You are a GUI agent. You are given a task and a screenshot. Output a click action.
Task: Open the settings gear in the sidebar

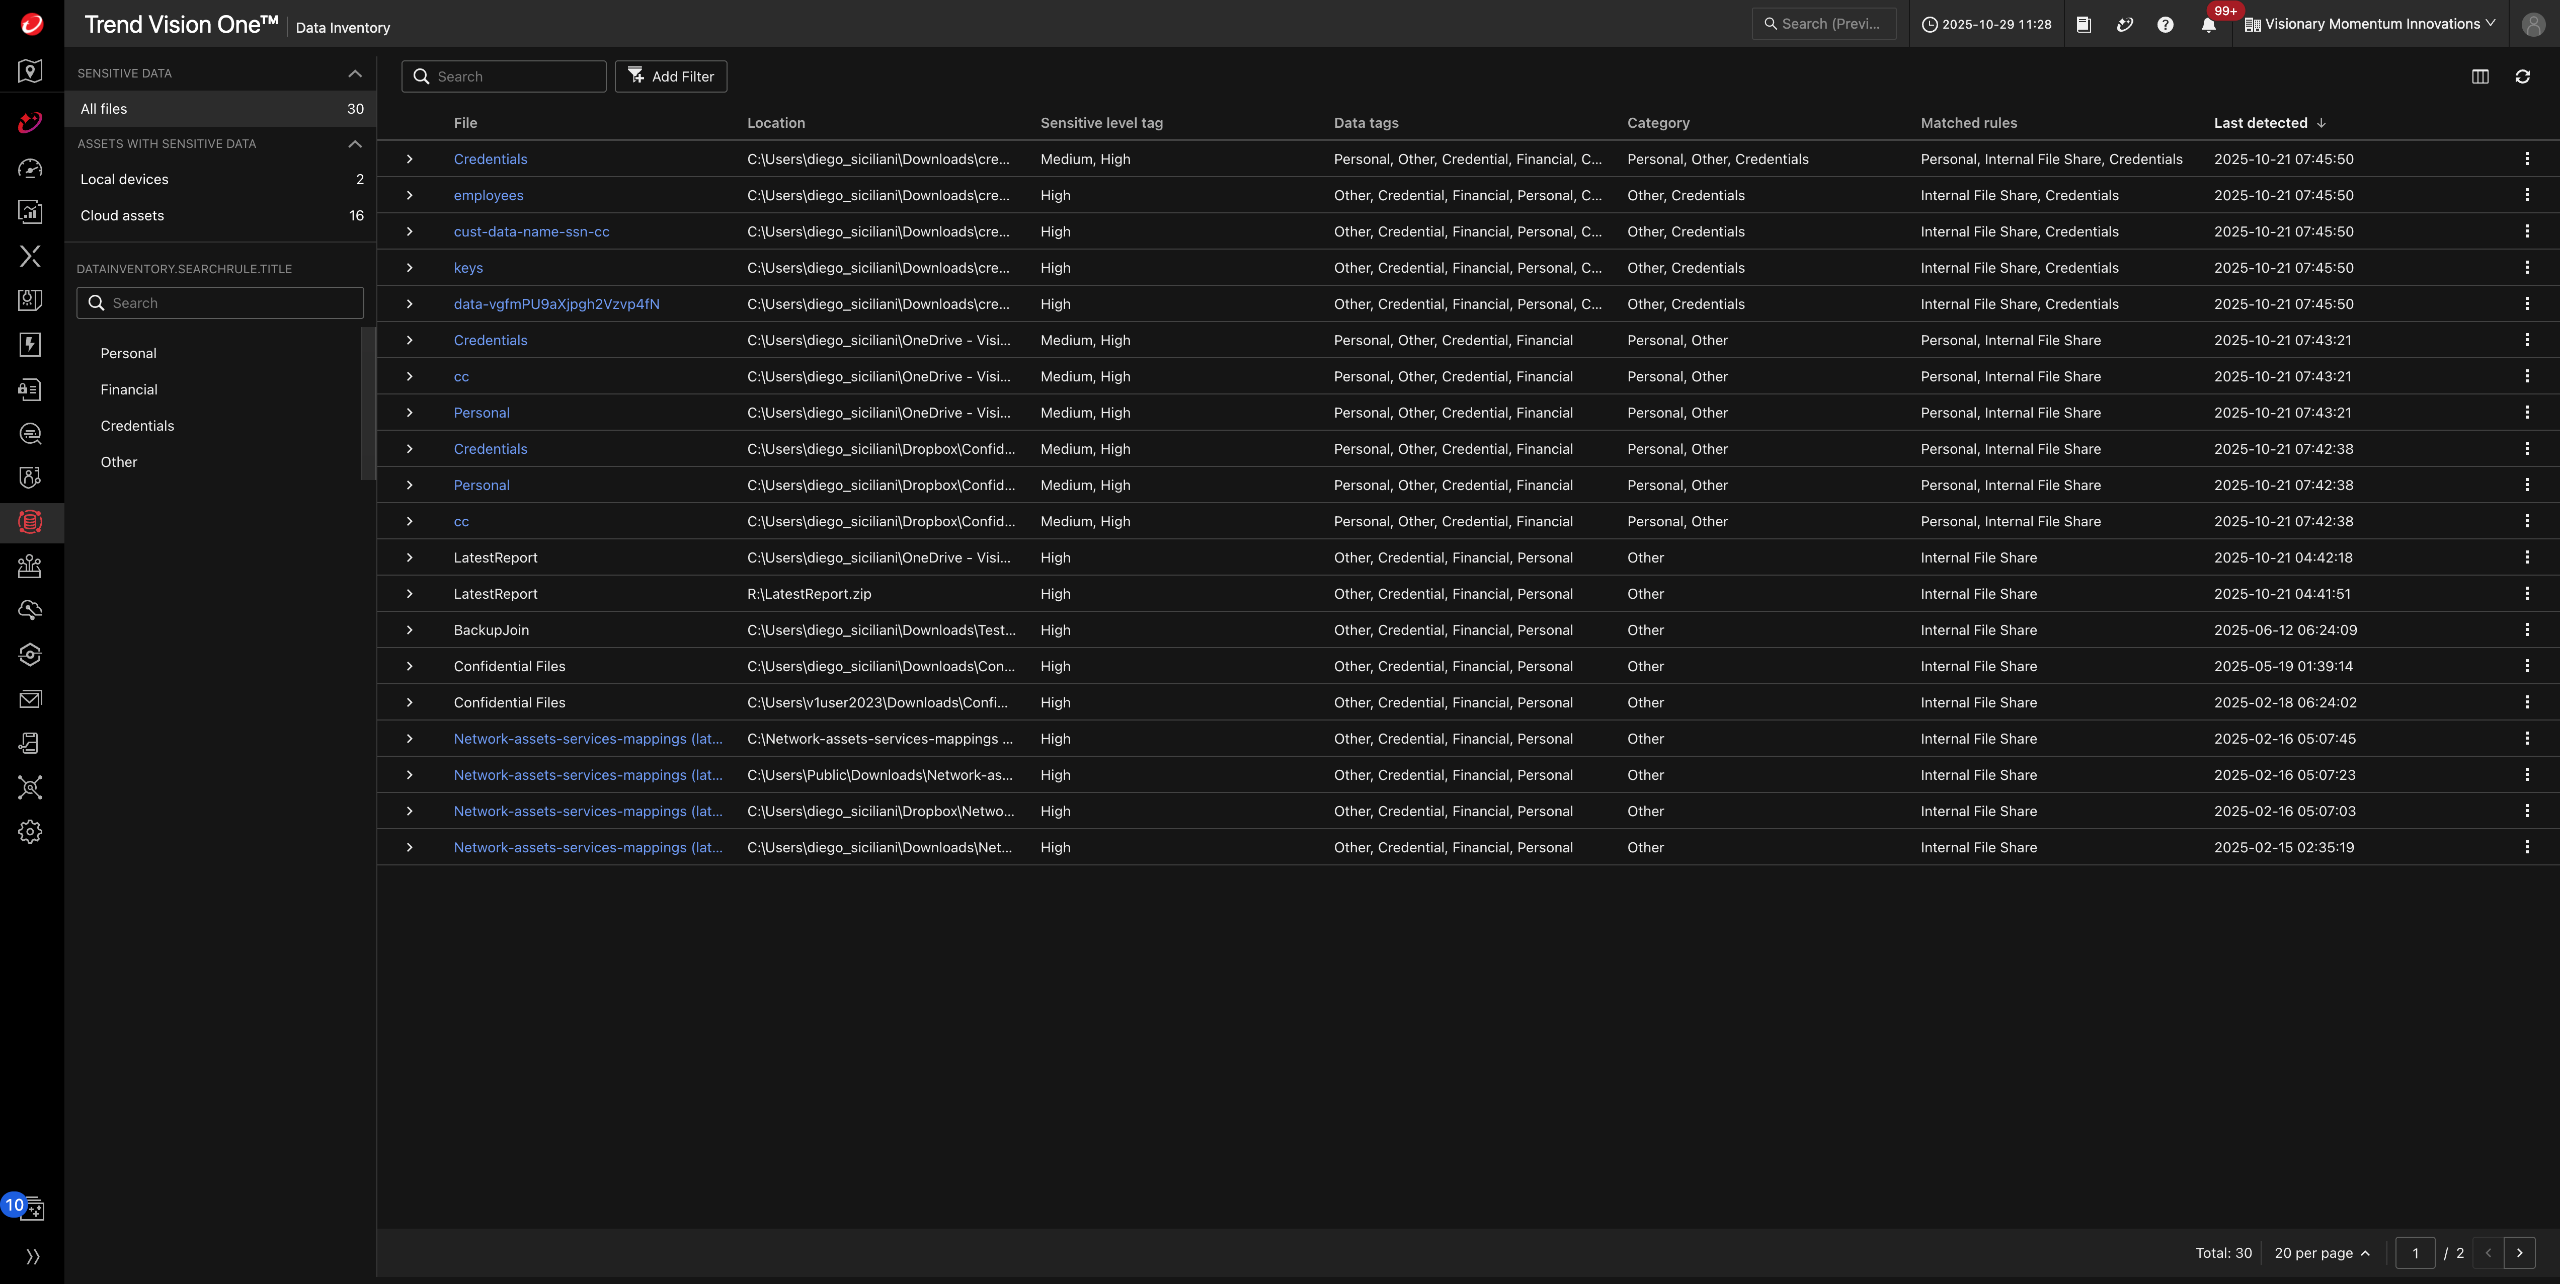30,832
